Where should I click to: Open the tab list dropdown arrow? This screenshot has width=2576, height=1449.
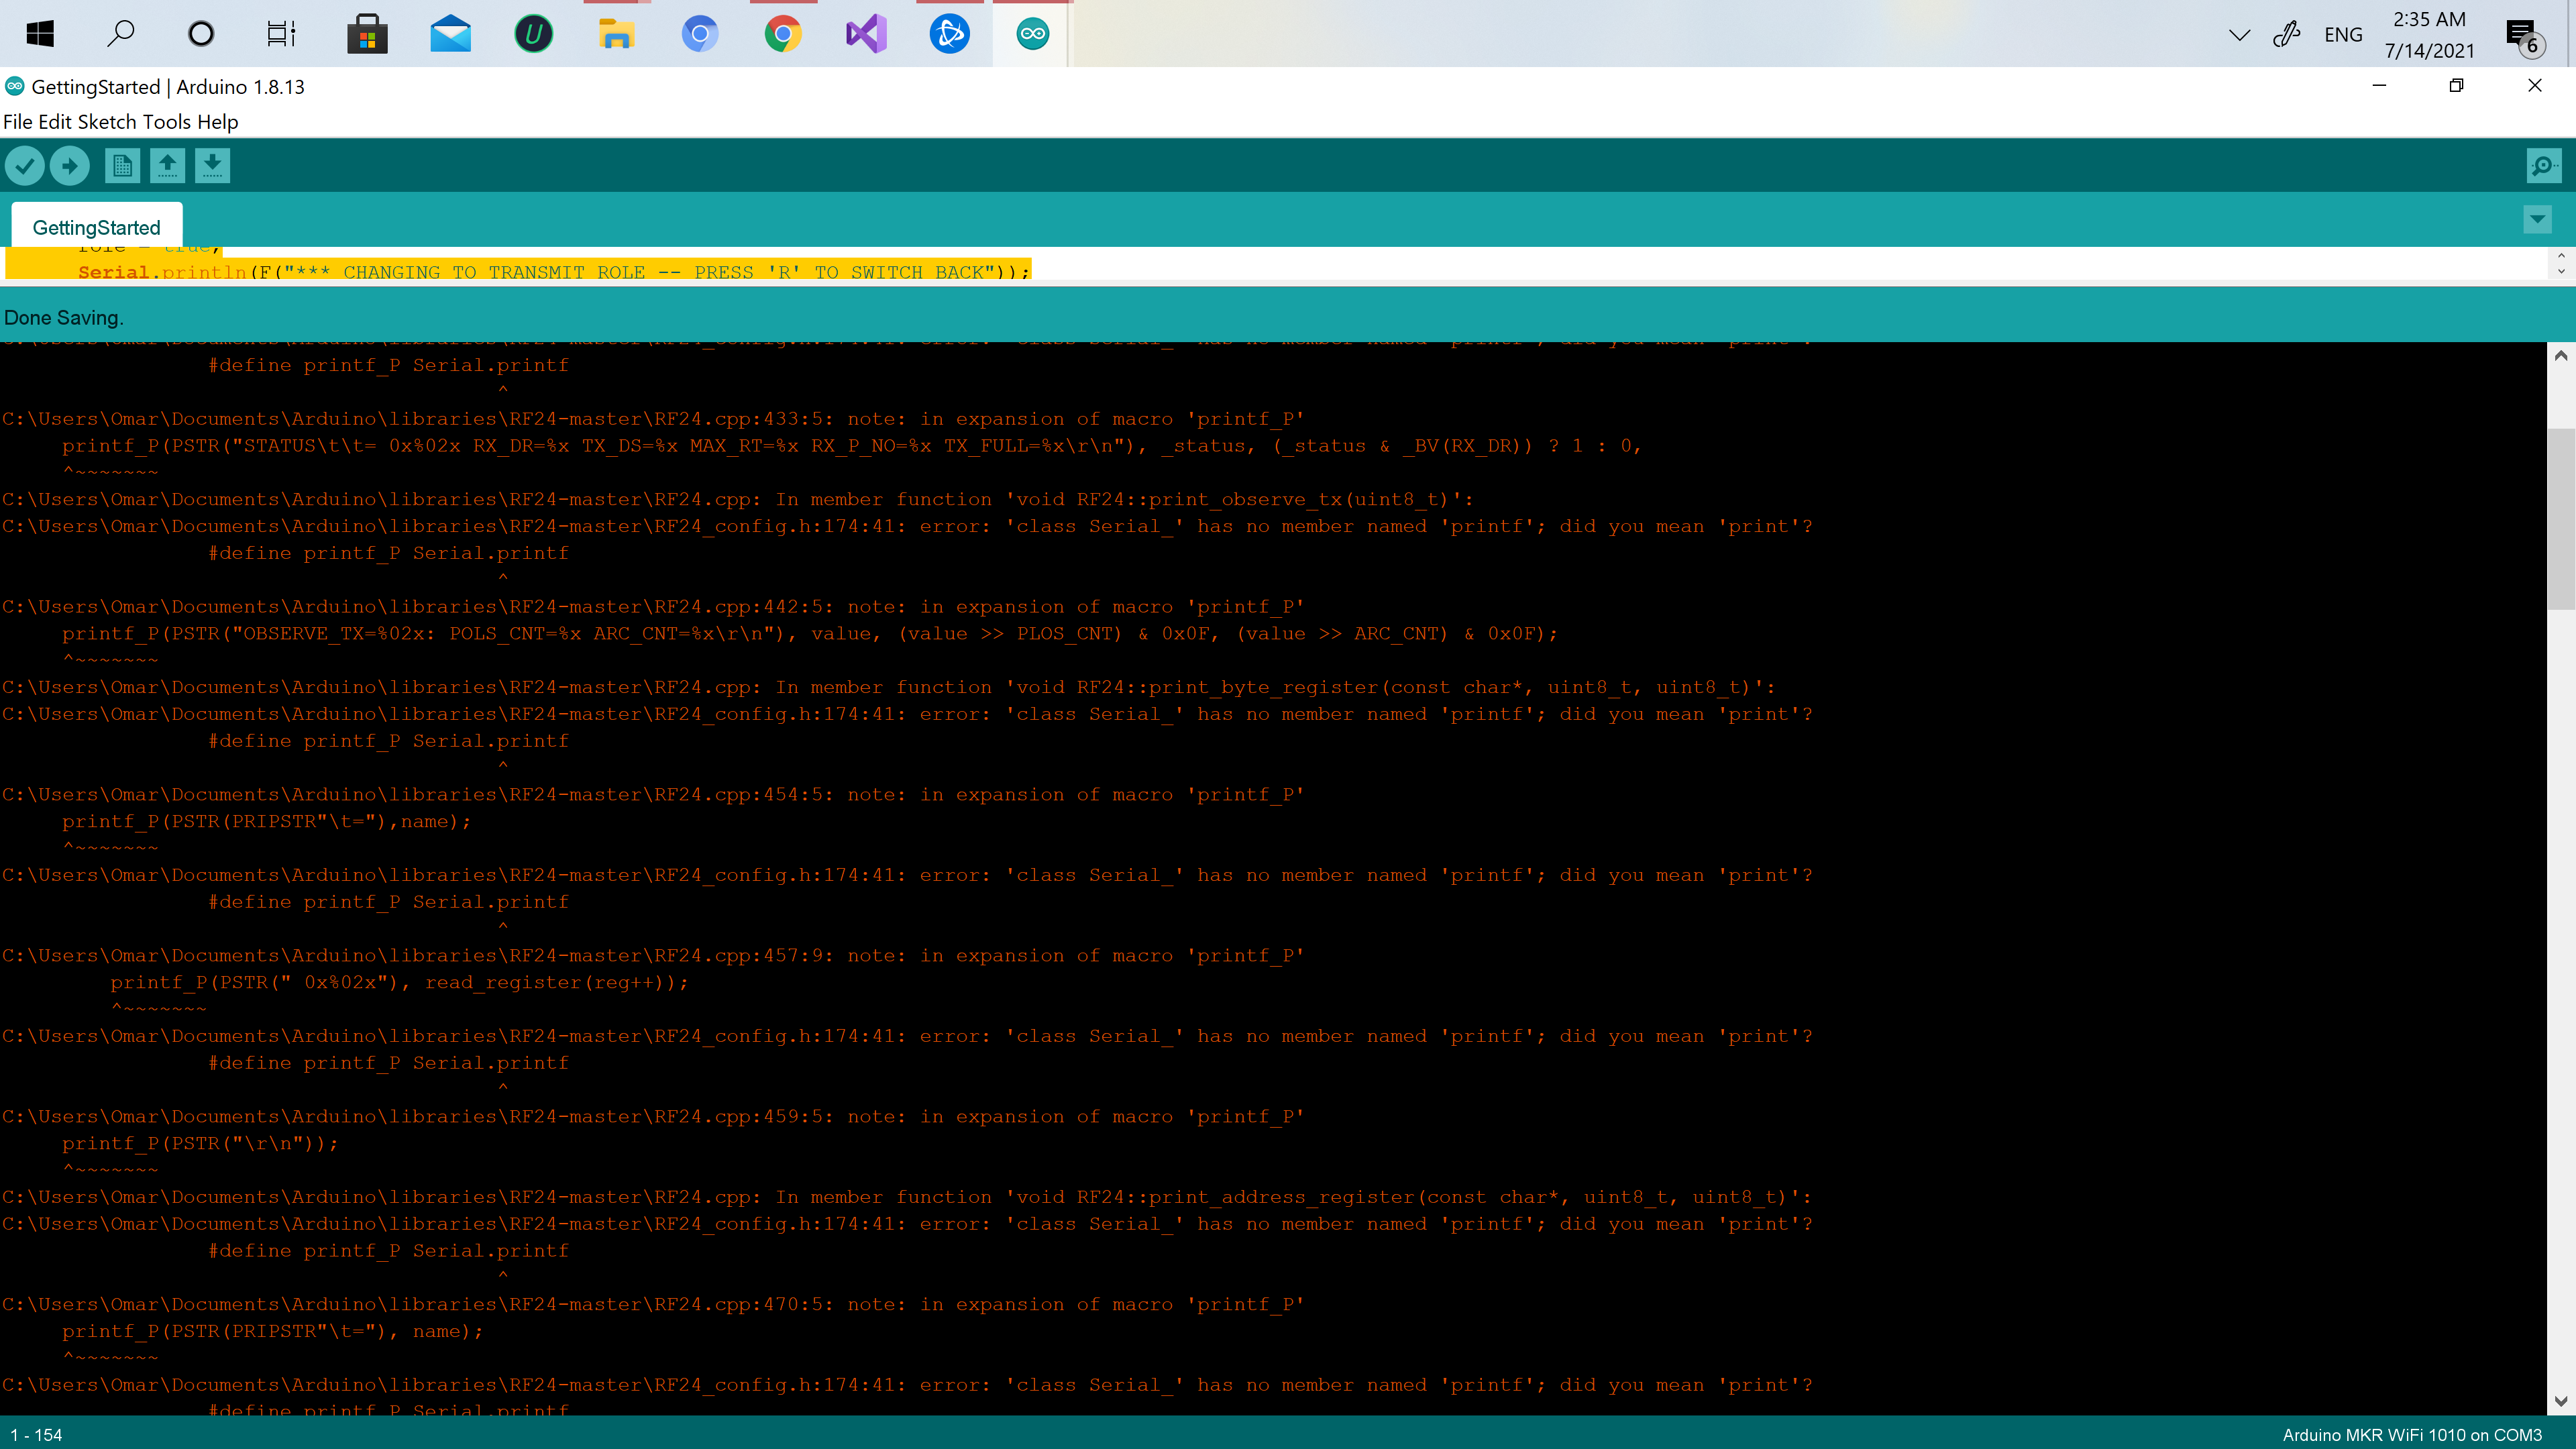click(x=2537, y=219)
